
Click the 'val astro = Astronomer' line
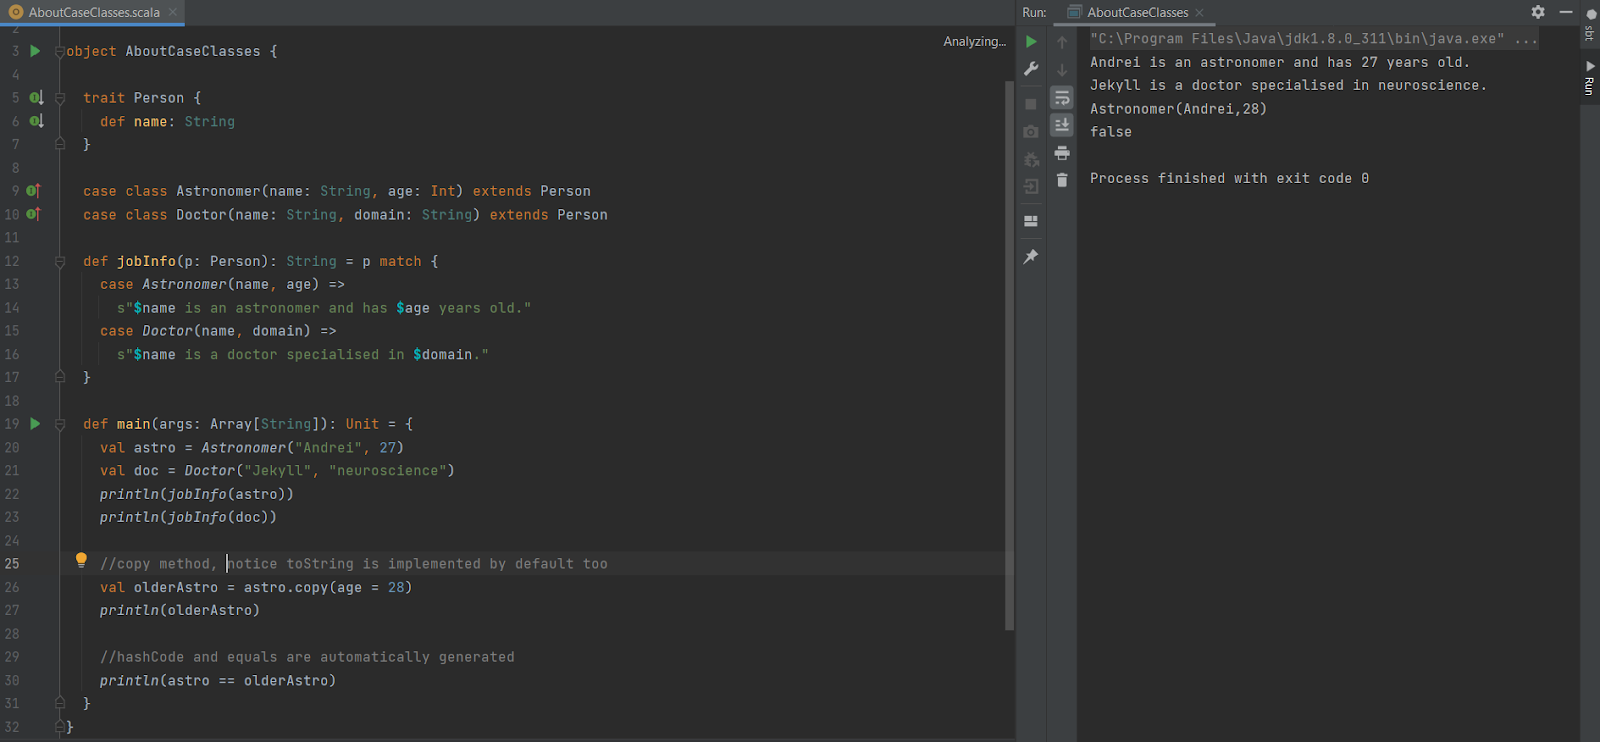tap(251, 447)
